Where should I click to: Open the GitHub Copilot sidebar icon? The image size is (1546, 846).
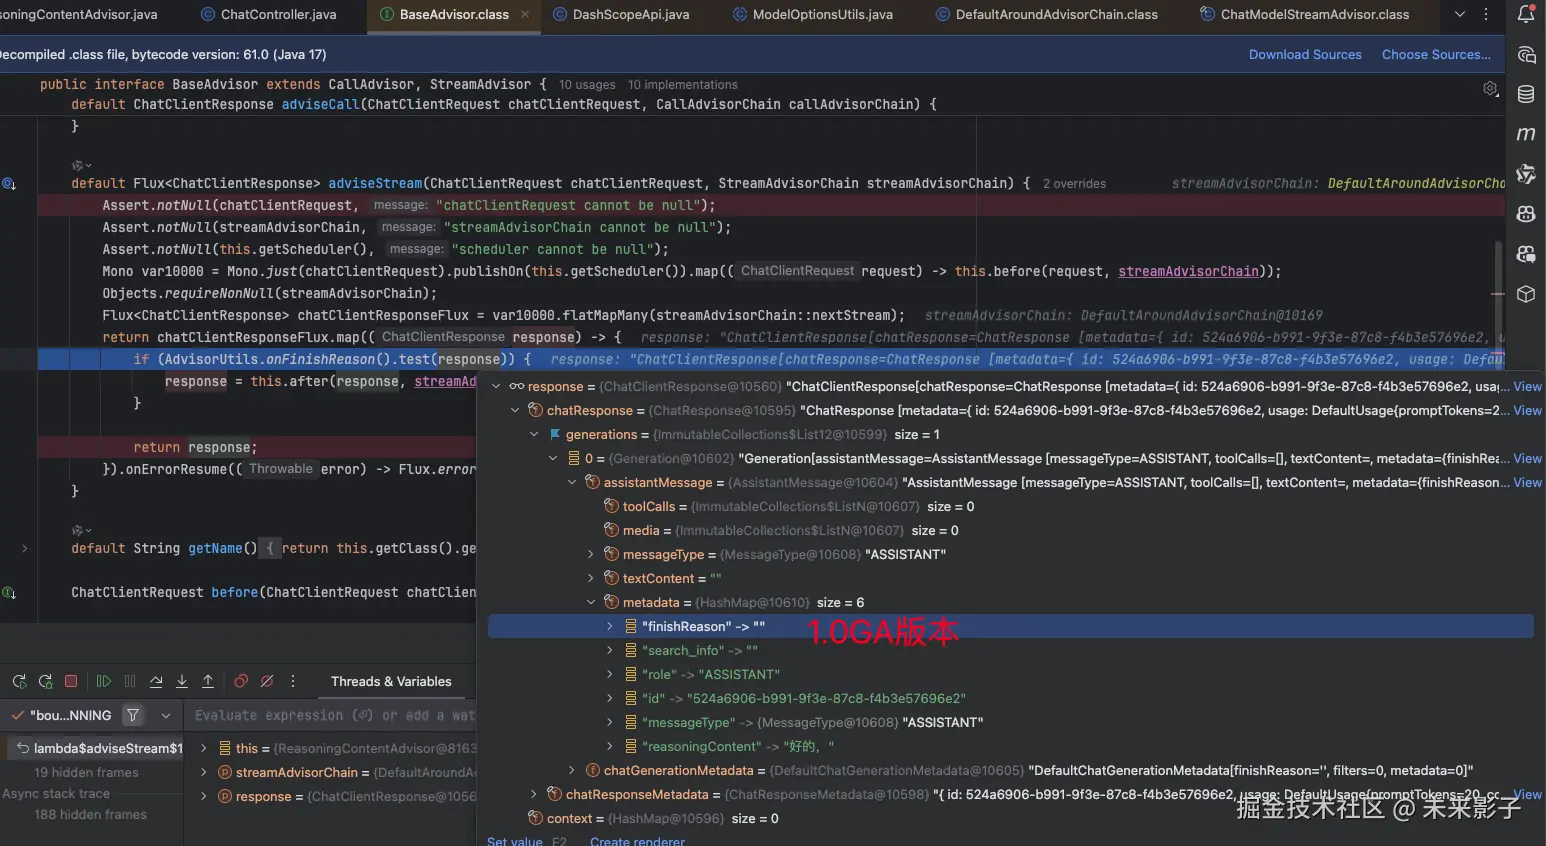[1526, 214]
